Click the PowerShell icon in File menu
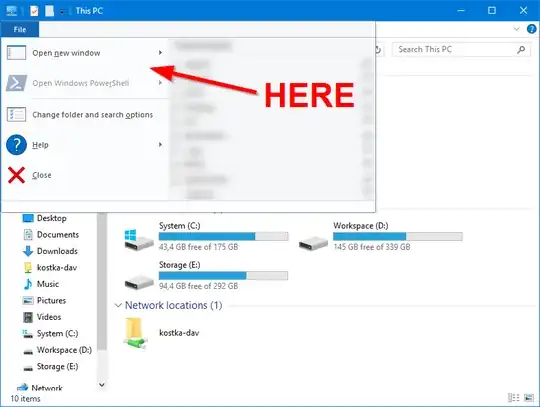This screenshot has height=407, width=540. click(x=16, y=83)
